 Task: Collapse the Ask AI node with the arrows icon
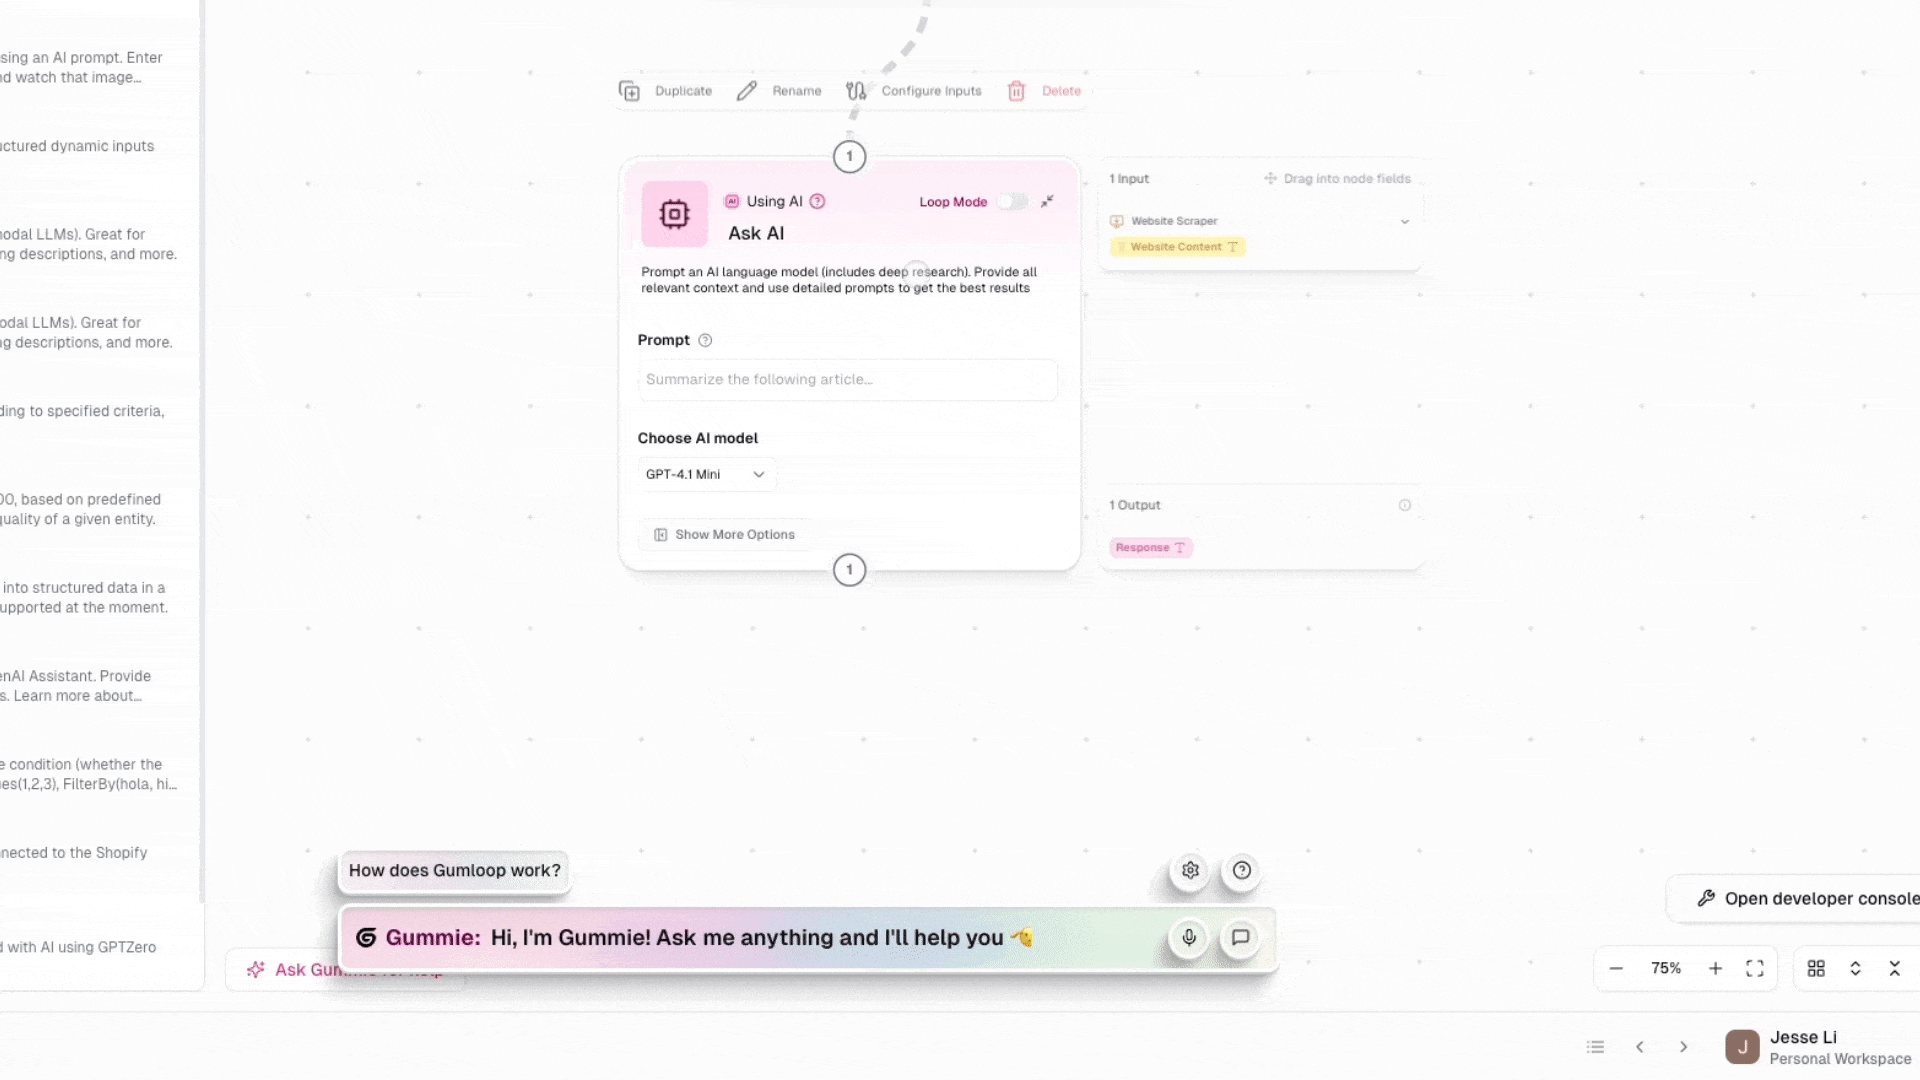[x=1047, y=201]
